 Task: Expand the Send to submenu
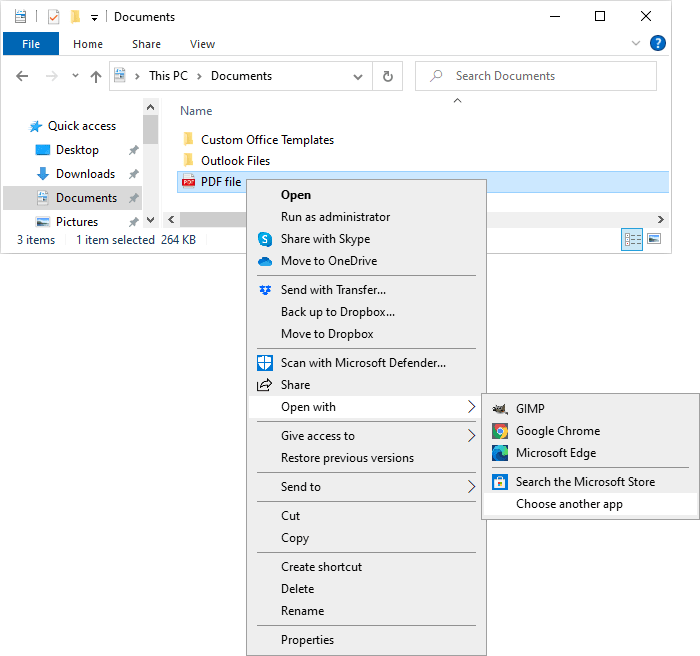coord(471,487)
